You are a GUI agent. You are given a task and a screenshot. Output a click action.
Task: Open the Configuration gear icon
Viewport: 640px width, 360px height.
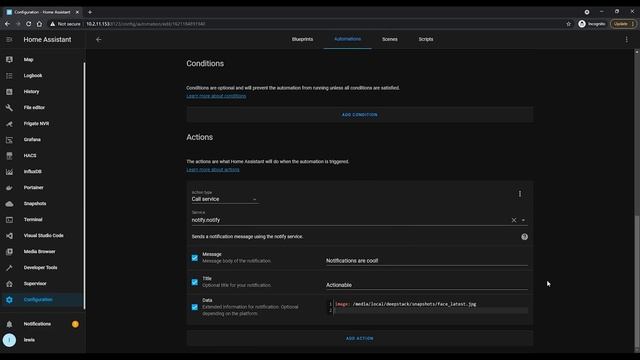9,300
